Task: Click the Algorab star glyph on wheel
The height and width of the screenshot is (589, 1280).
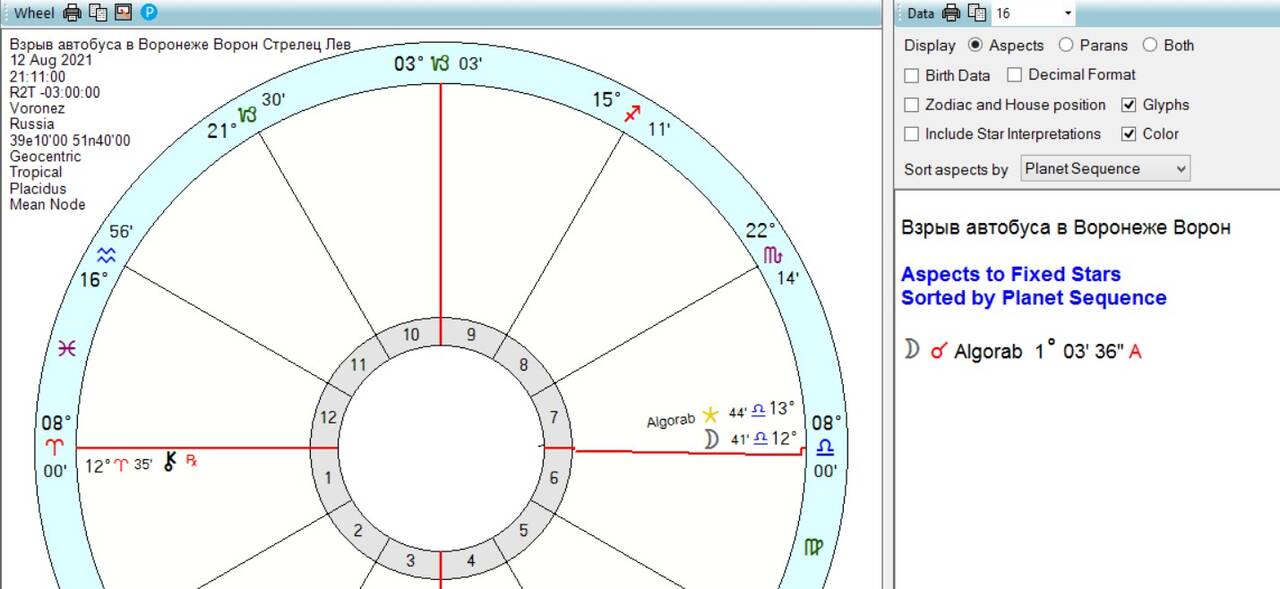Action: [710, 414]
